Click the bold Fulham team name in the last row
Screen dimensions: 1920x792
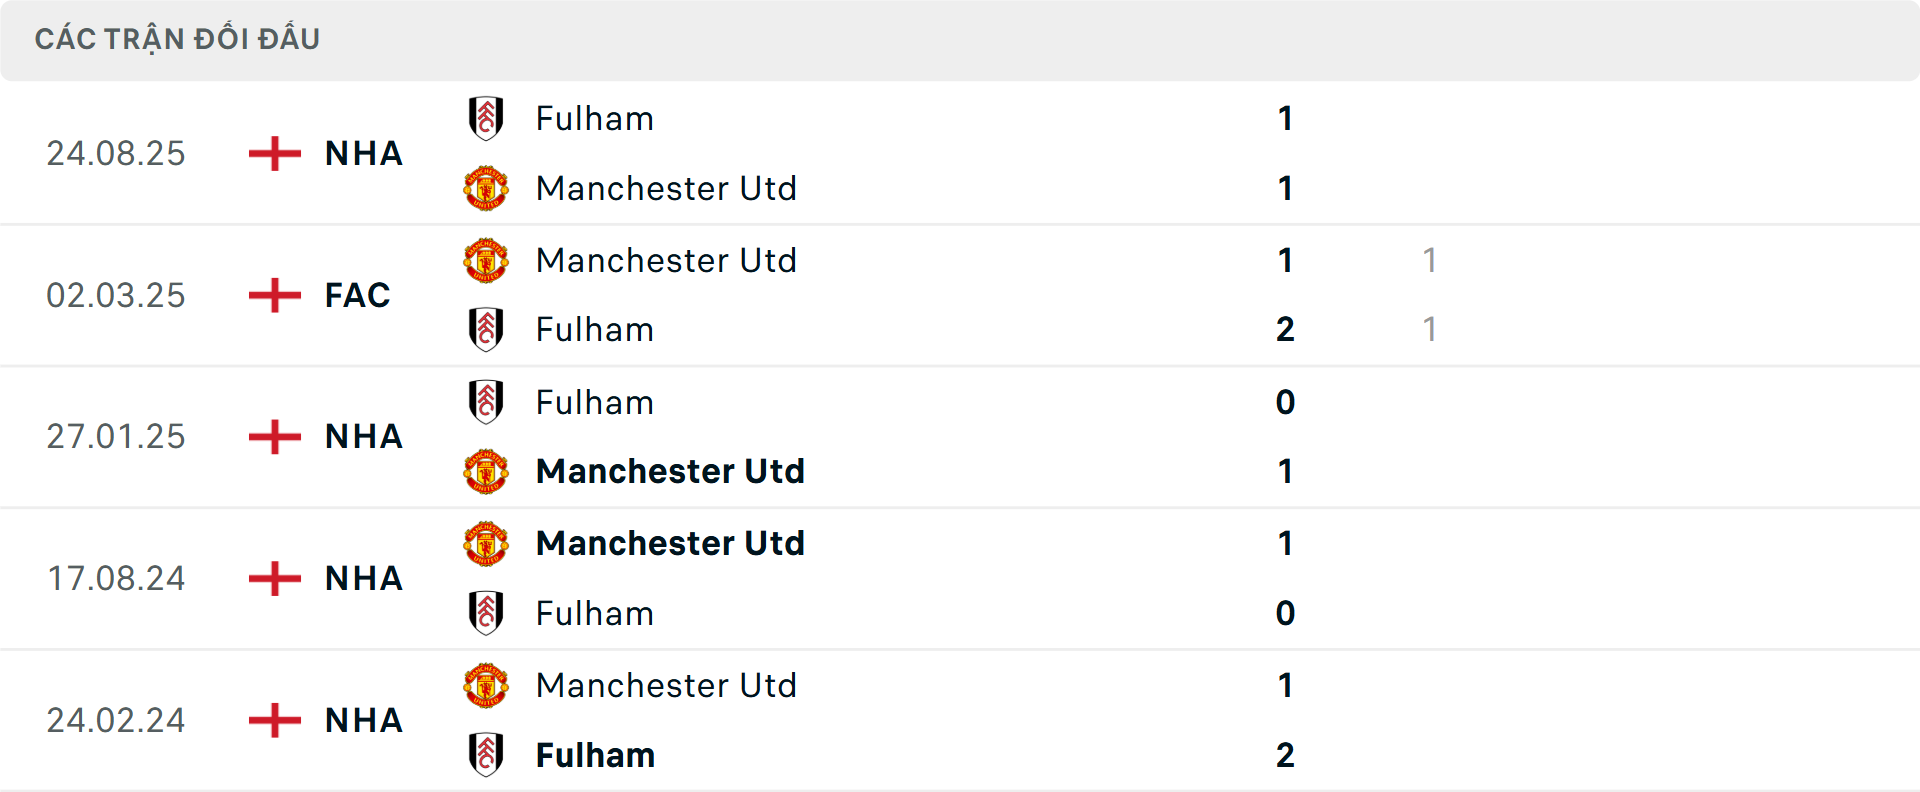tap(595, 755)
